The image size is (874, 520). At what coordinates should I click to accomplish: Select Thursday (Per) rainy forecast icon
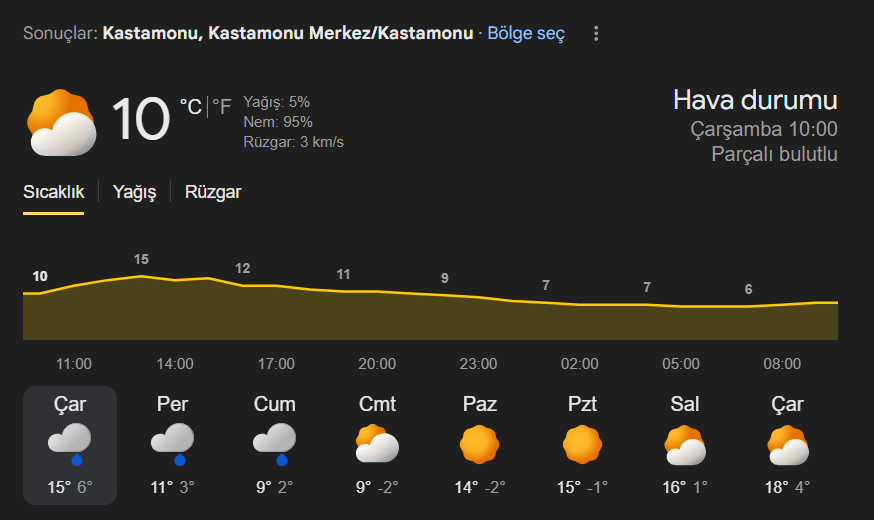(174, 444)
